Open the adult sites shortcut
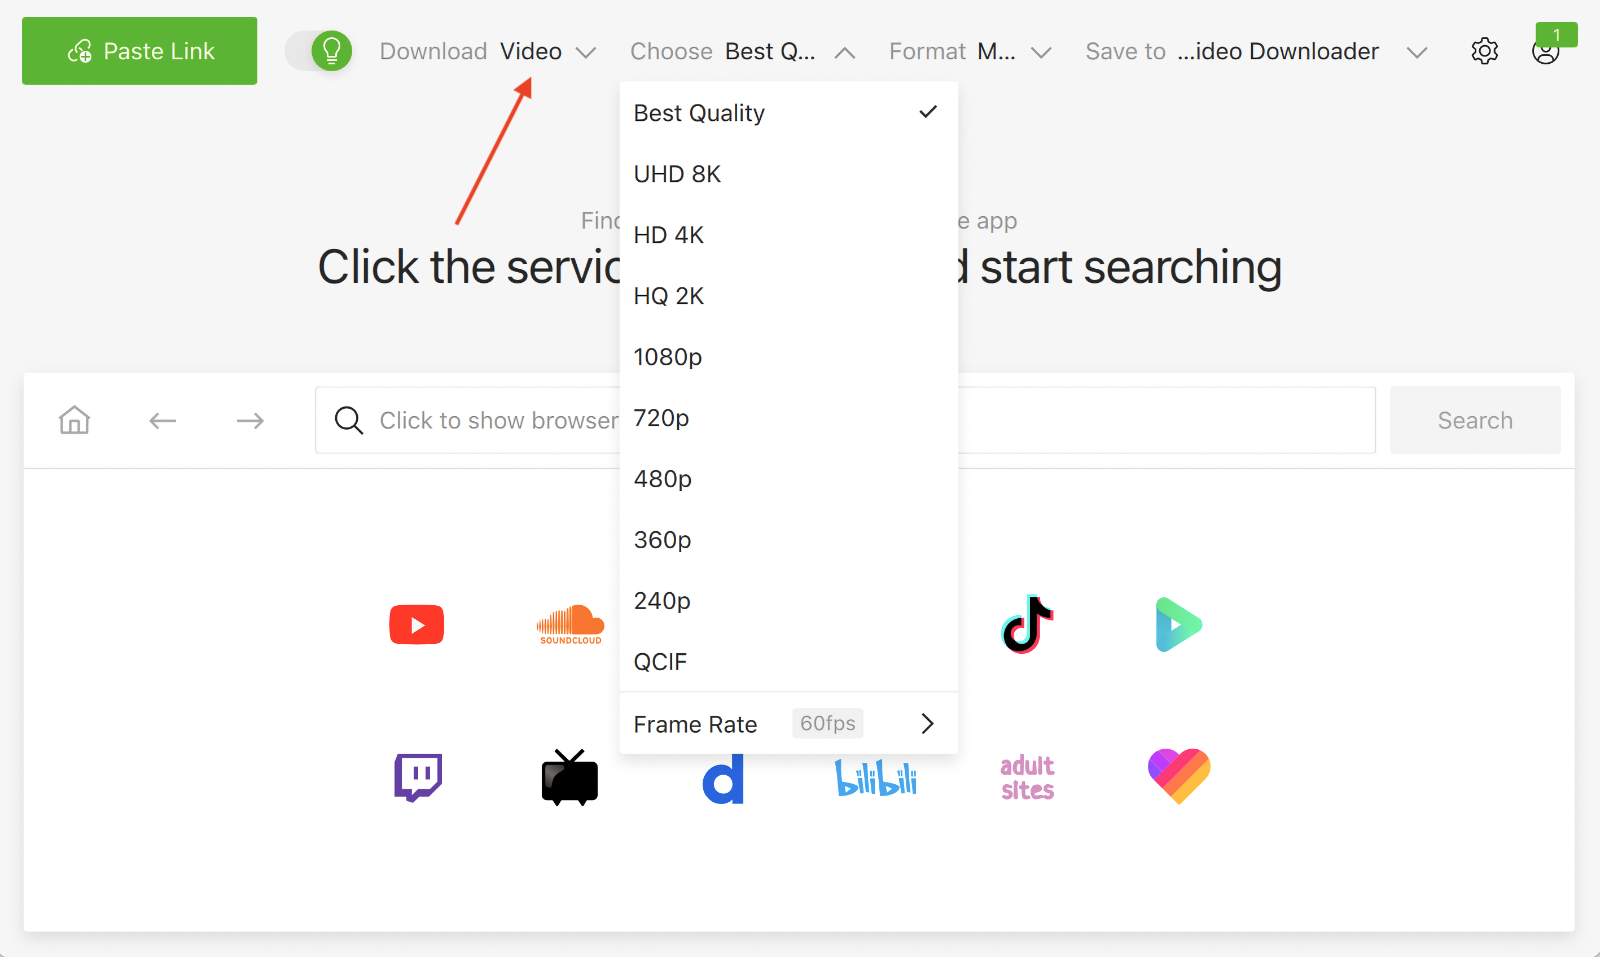This screenshot has width=1600, height=957. [x=1027, y=777]
